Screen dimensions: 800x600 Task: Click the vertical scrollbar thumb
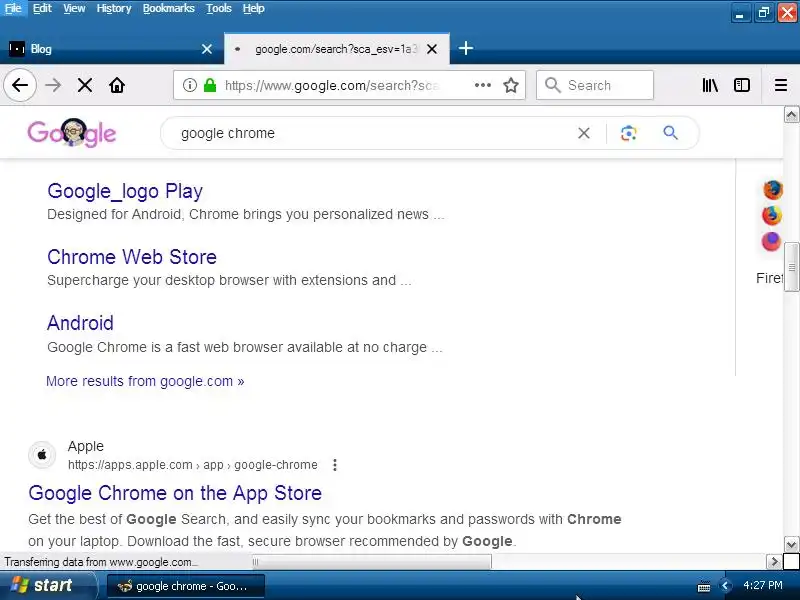pos(791,267)
